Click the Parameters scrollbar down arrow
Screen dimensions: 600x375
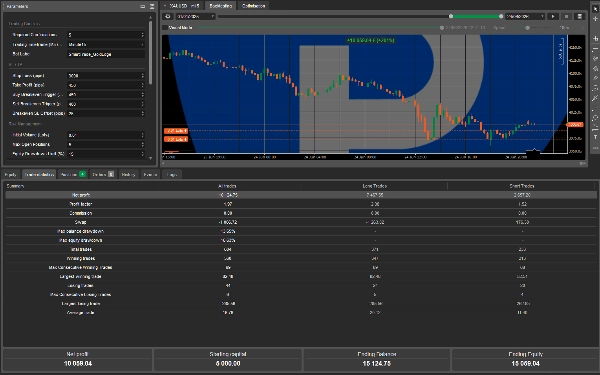[x=150, y=158]
